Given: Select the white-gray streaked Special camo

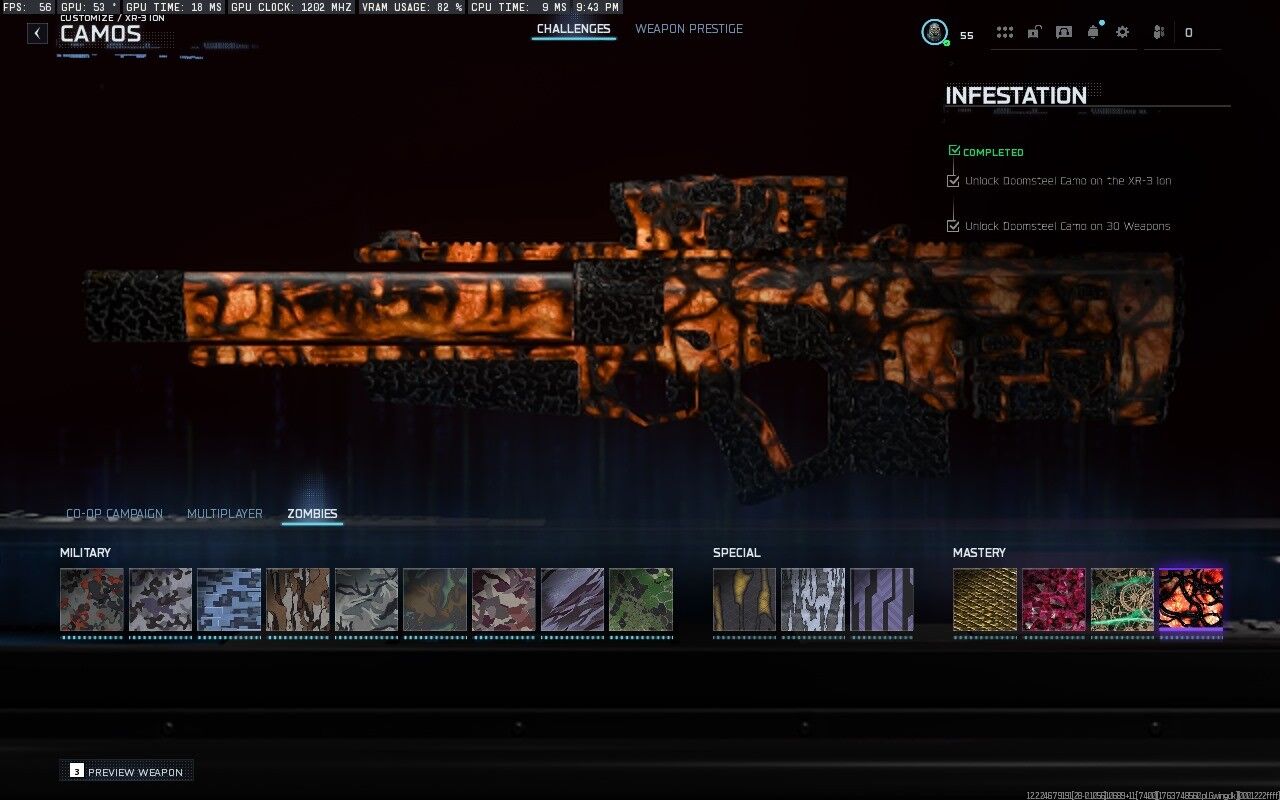Looking at the screenshot, I should (x=813, y=600).
